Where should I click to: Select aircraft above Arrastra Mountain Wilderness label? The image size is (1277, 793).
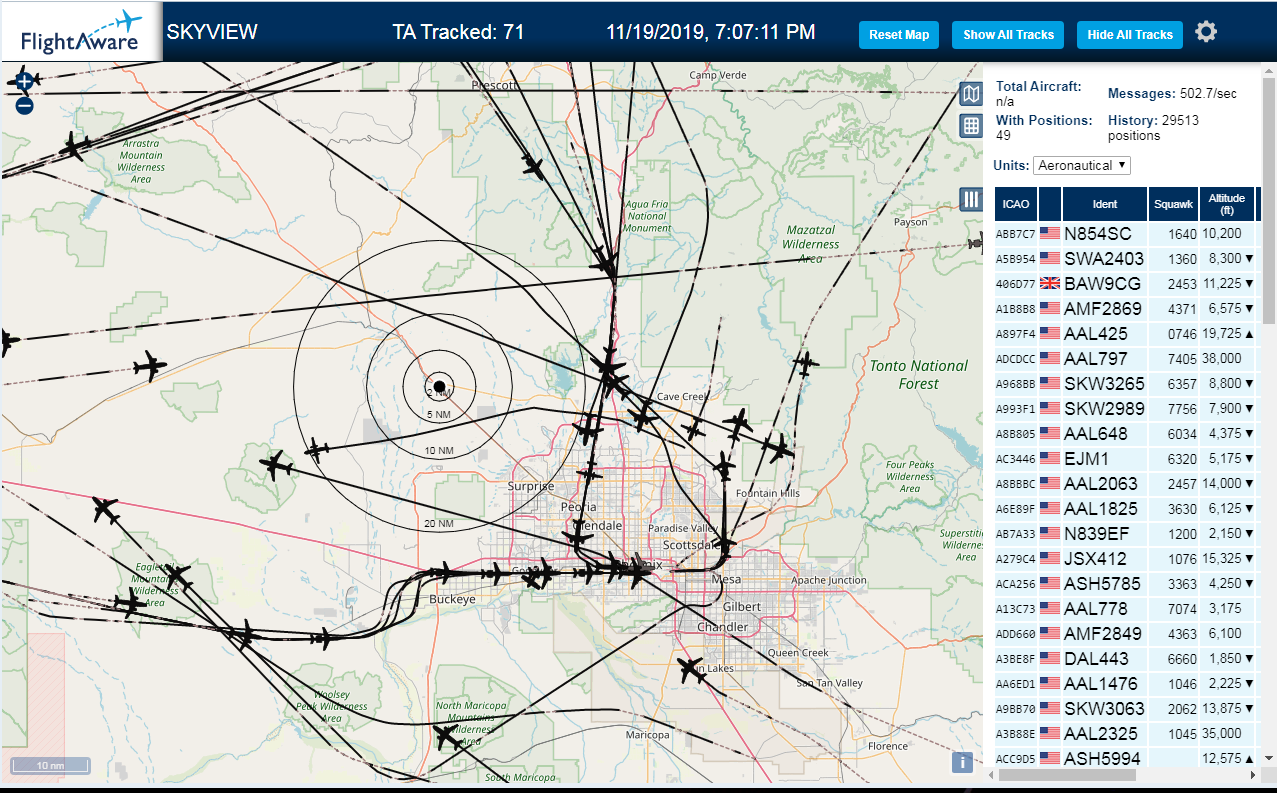tap(73, 147)
